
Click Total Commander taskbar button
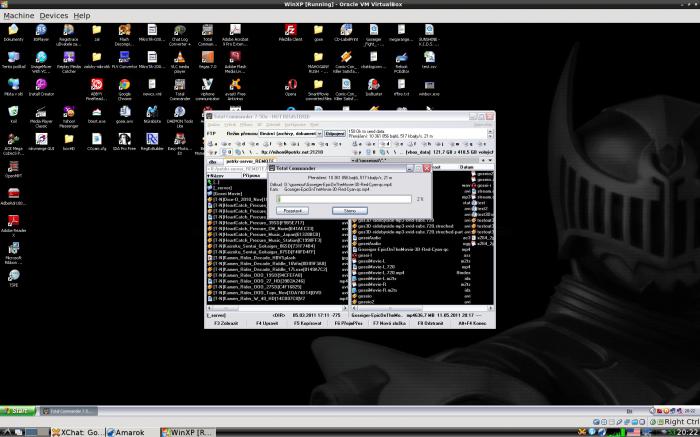coord(69,411)
